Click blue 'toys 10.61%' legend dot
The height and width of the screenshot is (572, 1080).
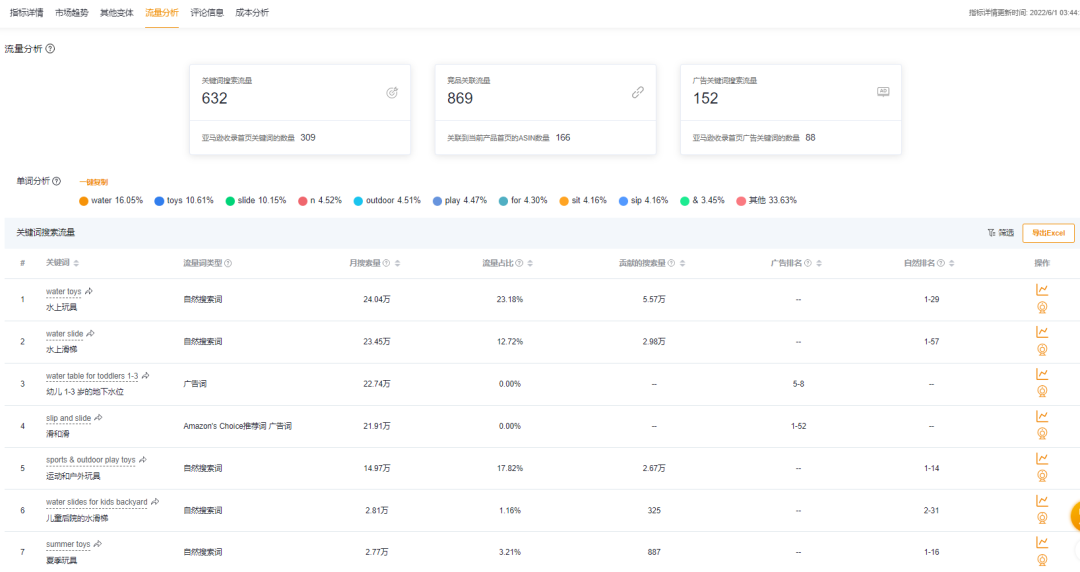pos(159,201)
